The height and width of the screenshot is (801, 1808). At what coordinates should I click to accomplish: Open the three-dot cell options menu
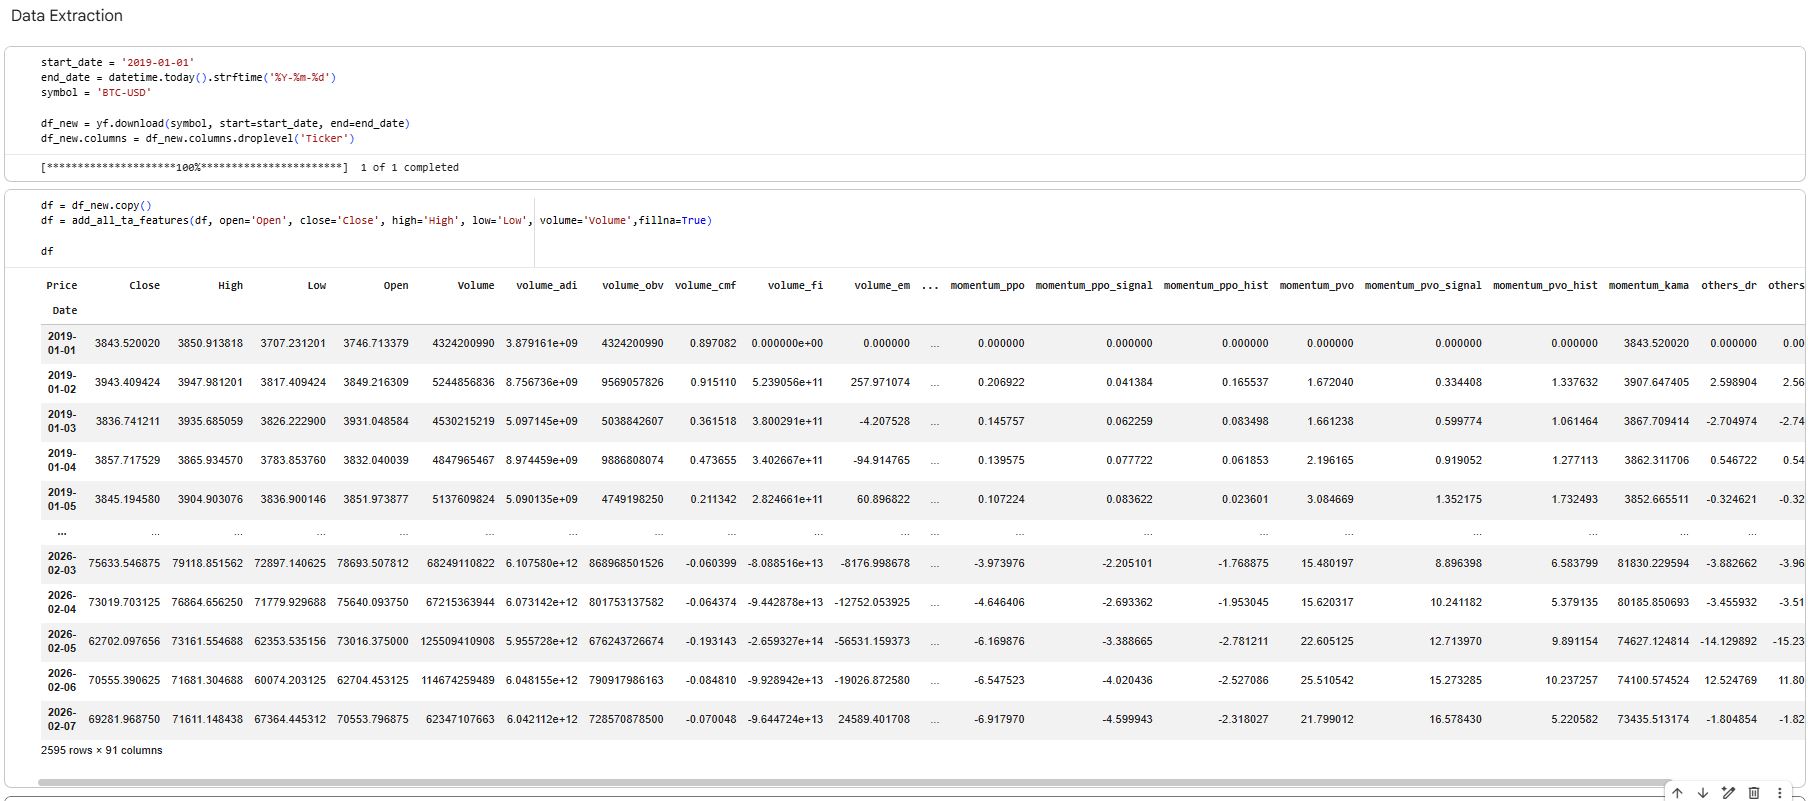(1779, 793)
